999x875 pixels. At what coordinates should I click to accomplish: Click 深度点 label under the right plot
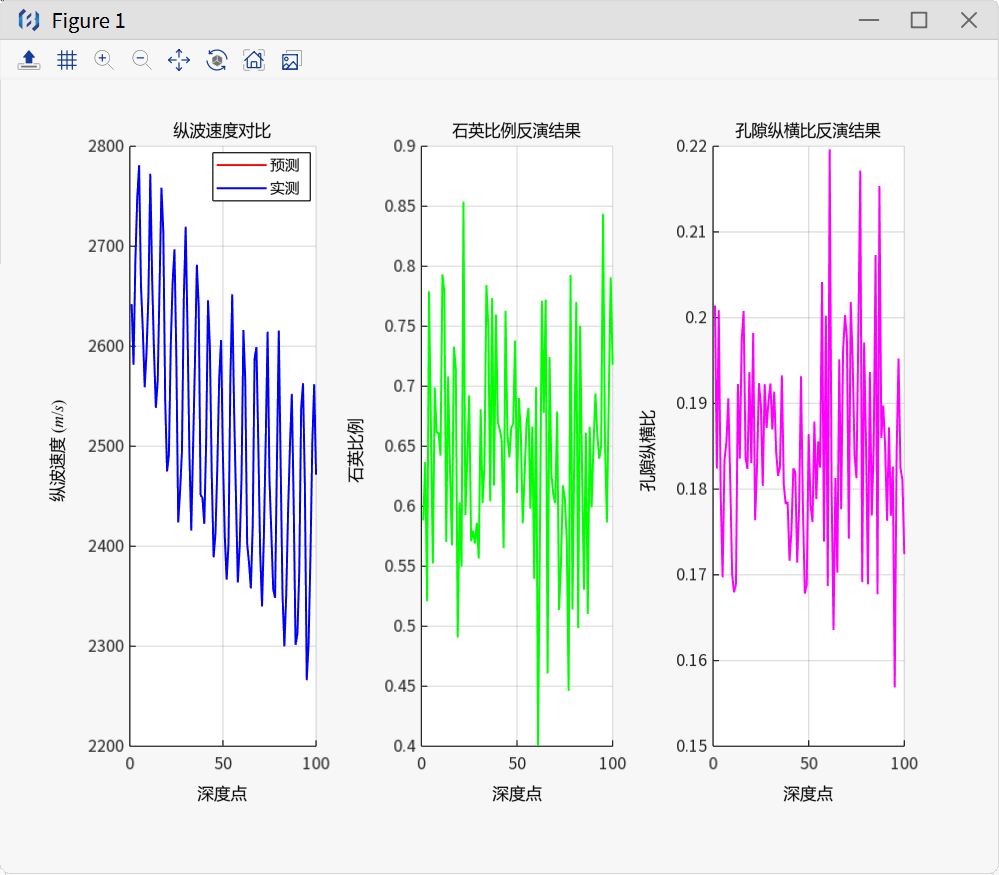808,793
